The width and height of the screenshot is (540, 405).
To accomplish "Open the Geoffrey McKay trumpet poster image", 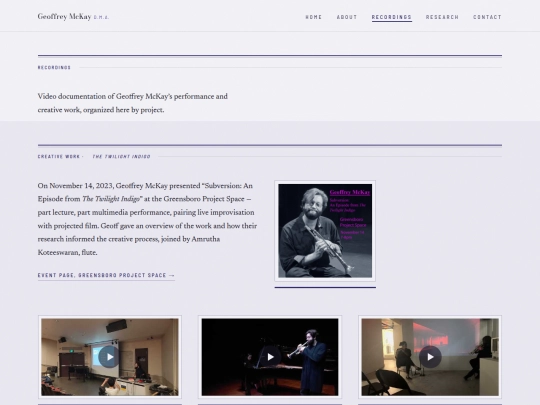I will [325, 231].
